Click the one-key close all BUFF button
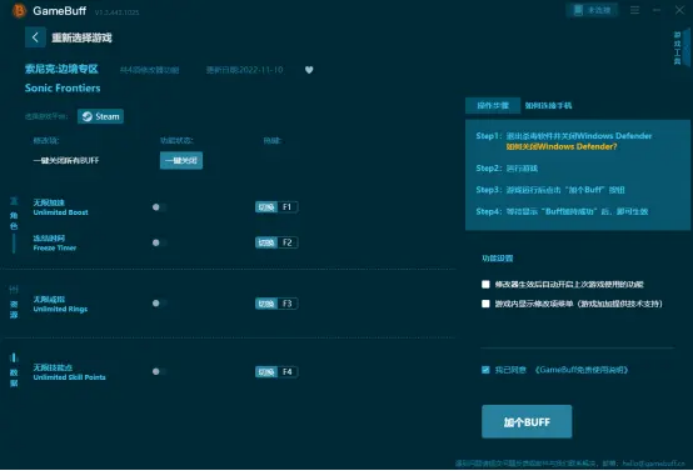 tap(181, 160)
